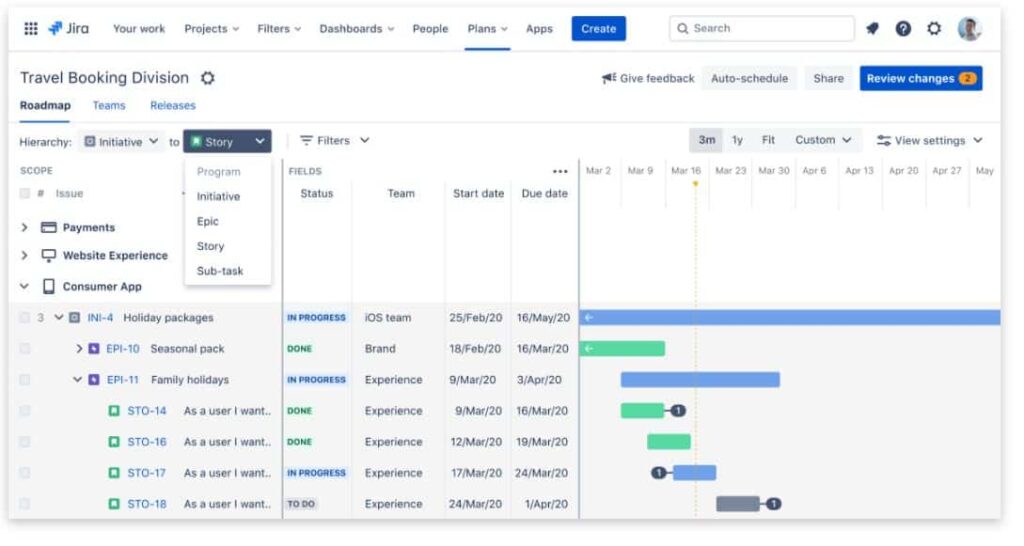Open the Projects menu
1024x546 pixels.
pyautogui.click(x=212, y=29)
